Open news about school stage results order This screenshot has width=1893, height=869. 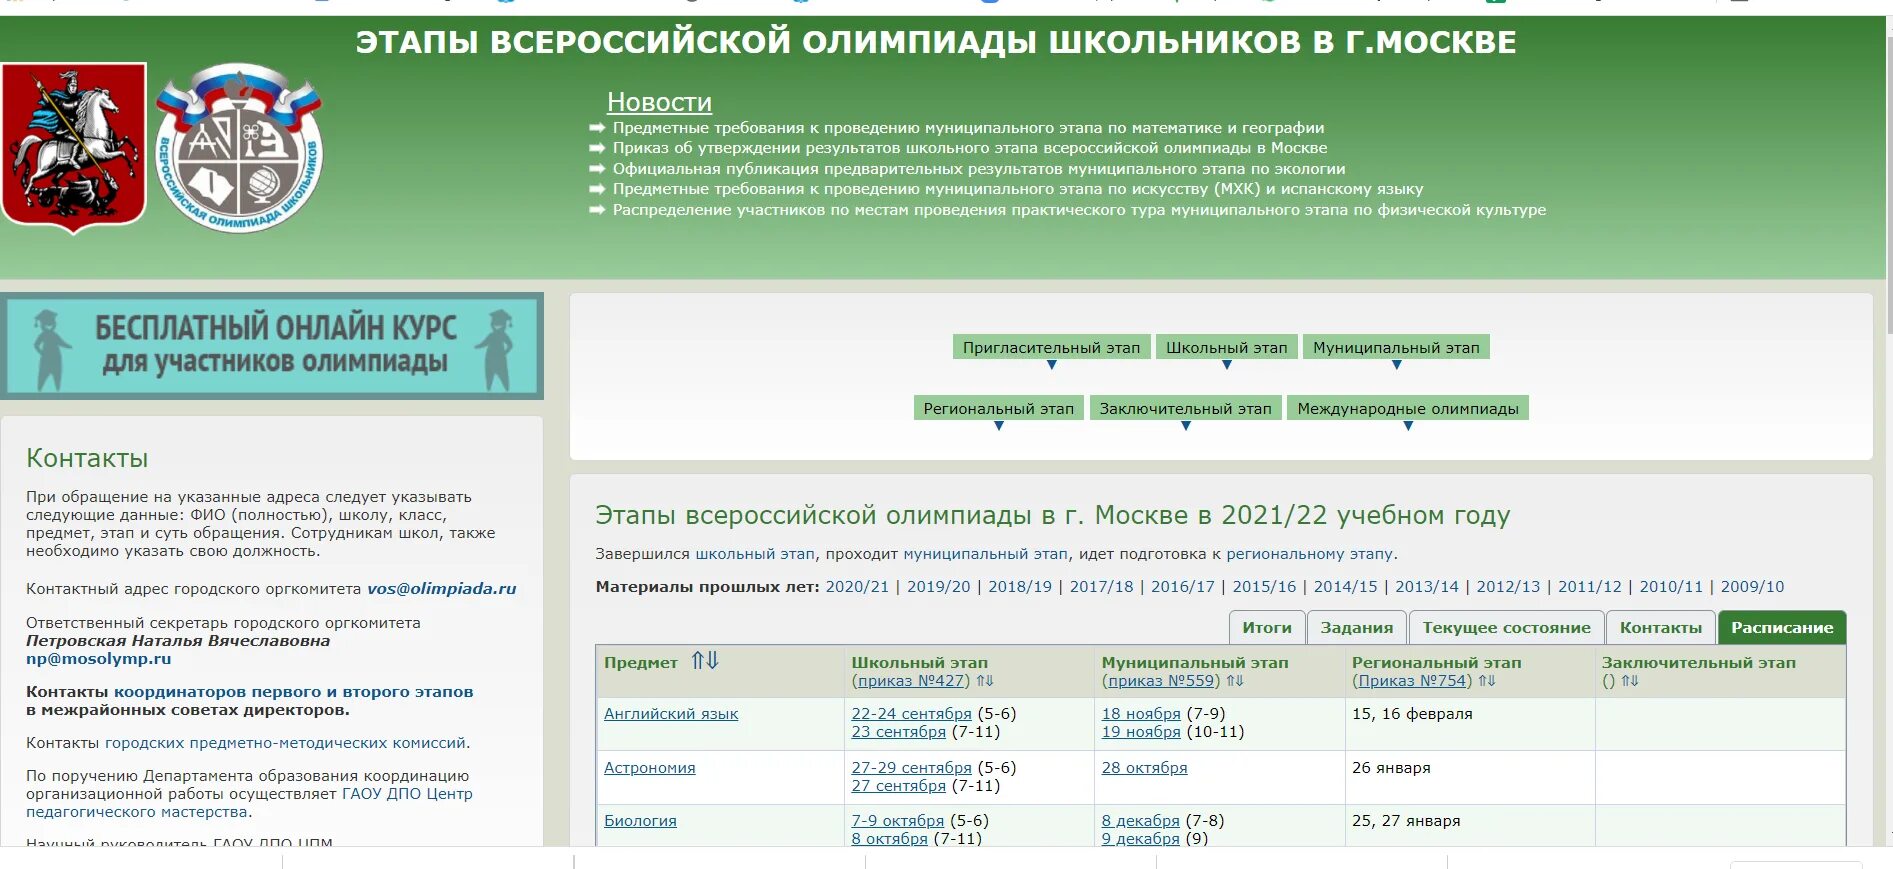coord(970,148)
